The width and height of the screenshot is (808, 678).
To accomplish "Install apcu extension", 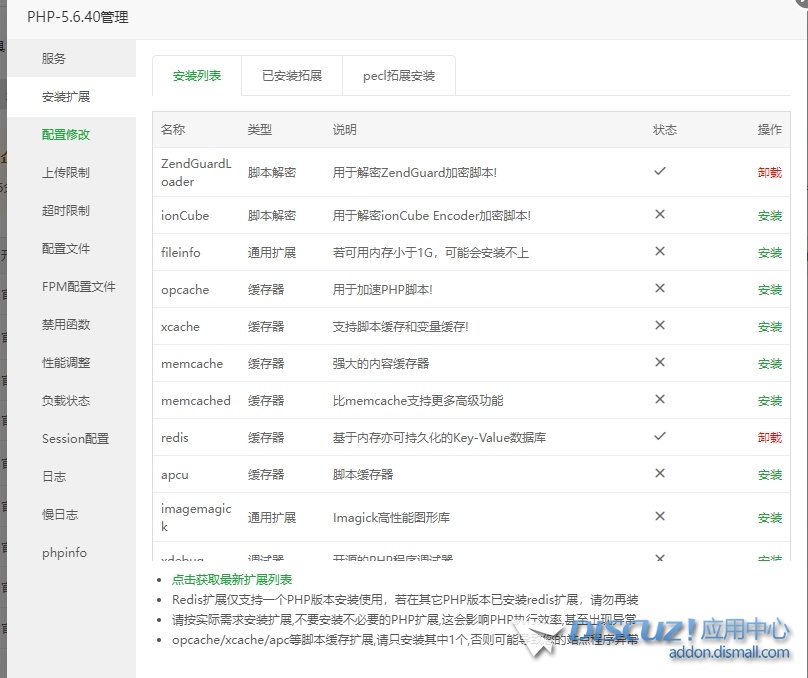I will tap(770, 475).
